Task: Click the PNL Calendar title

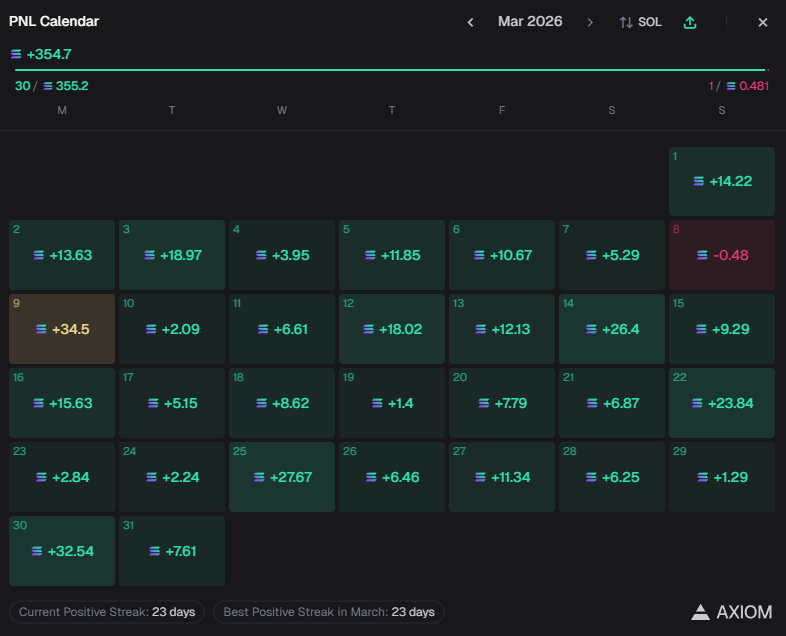Action: (x=54, y=22)
